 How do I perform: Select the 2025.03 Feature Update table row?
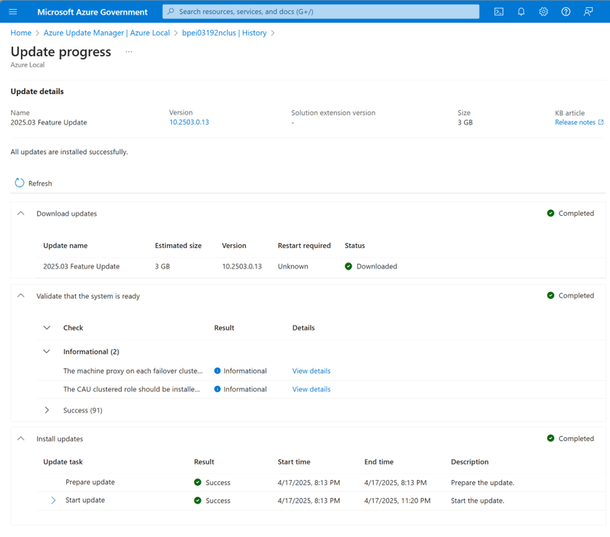coord(321,267)
